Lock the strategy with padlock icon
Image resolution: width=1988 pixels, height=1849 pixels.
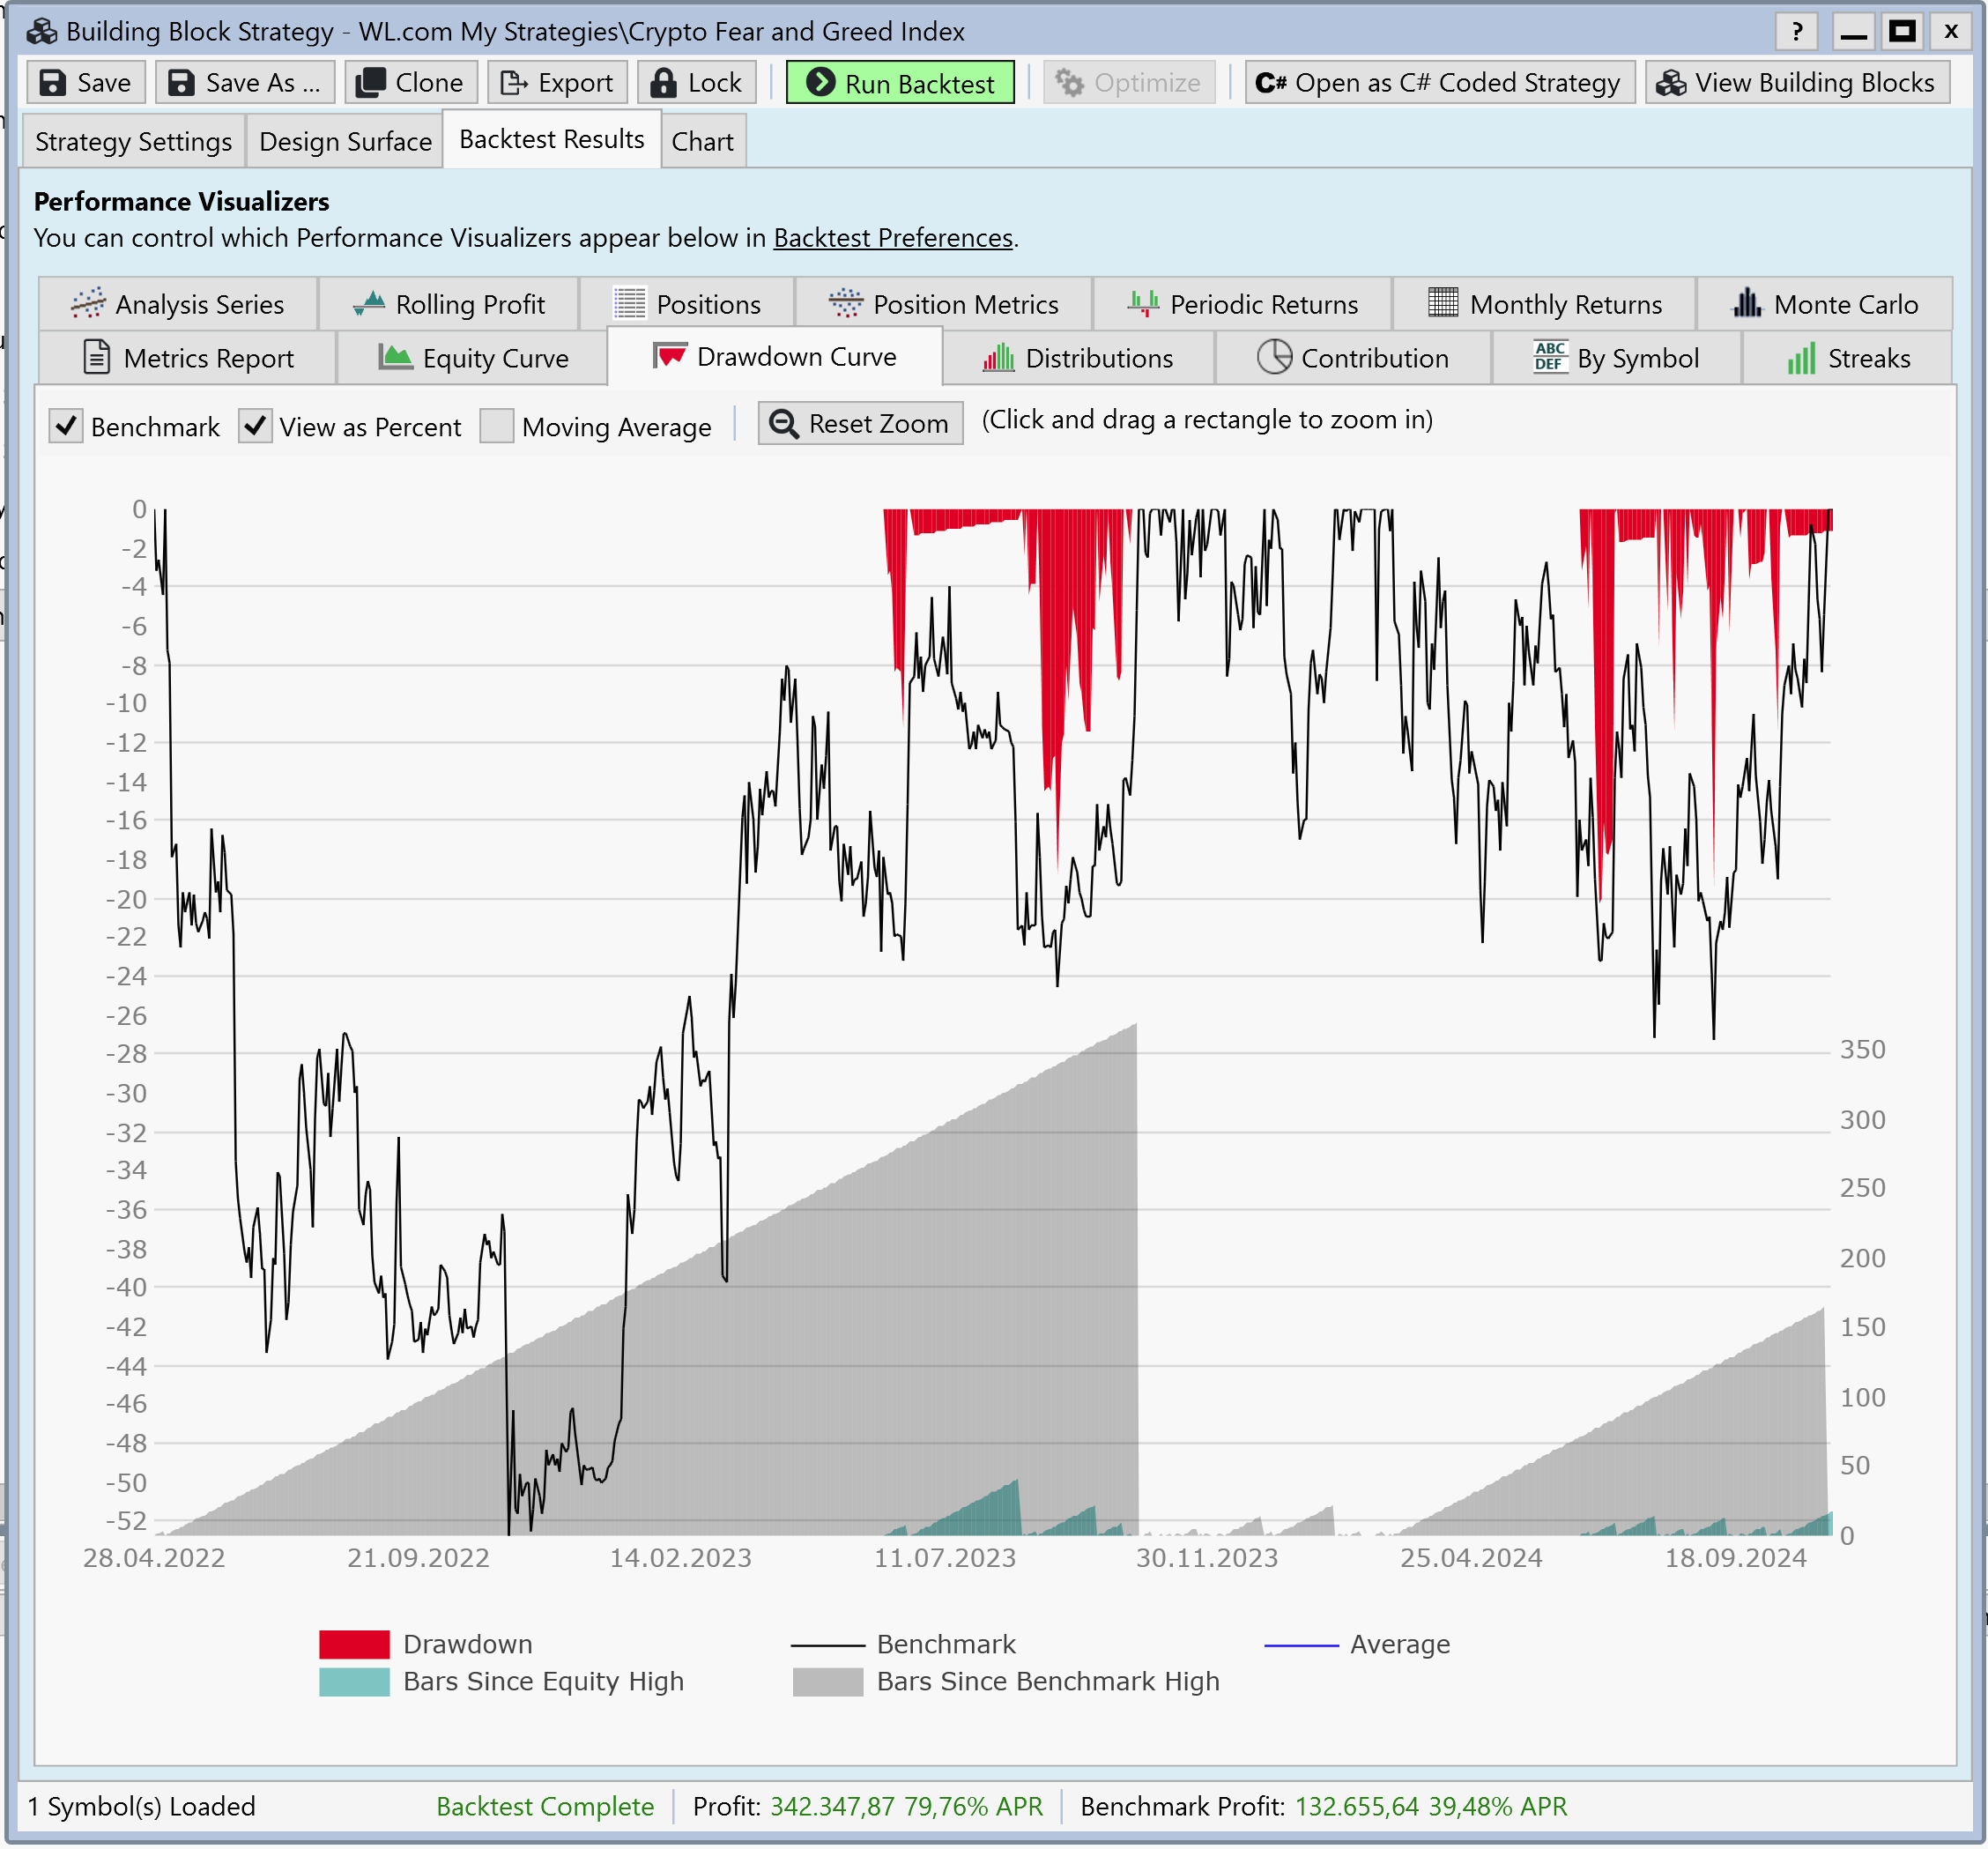[663, 83]
